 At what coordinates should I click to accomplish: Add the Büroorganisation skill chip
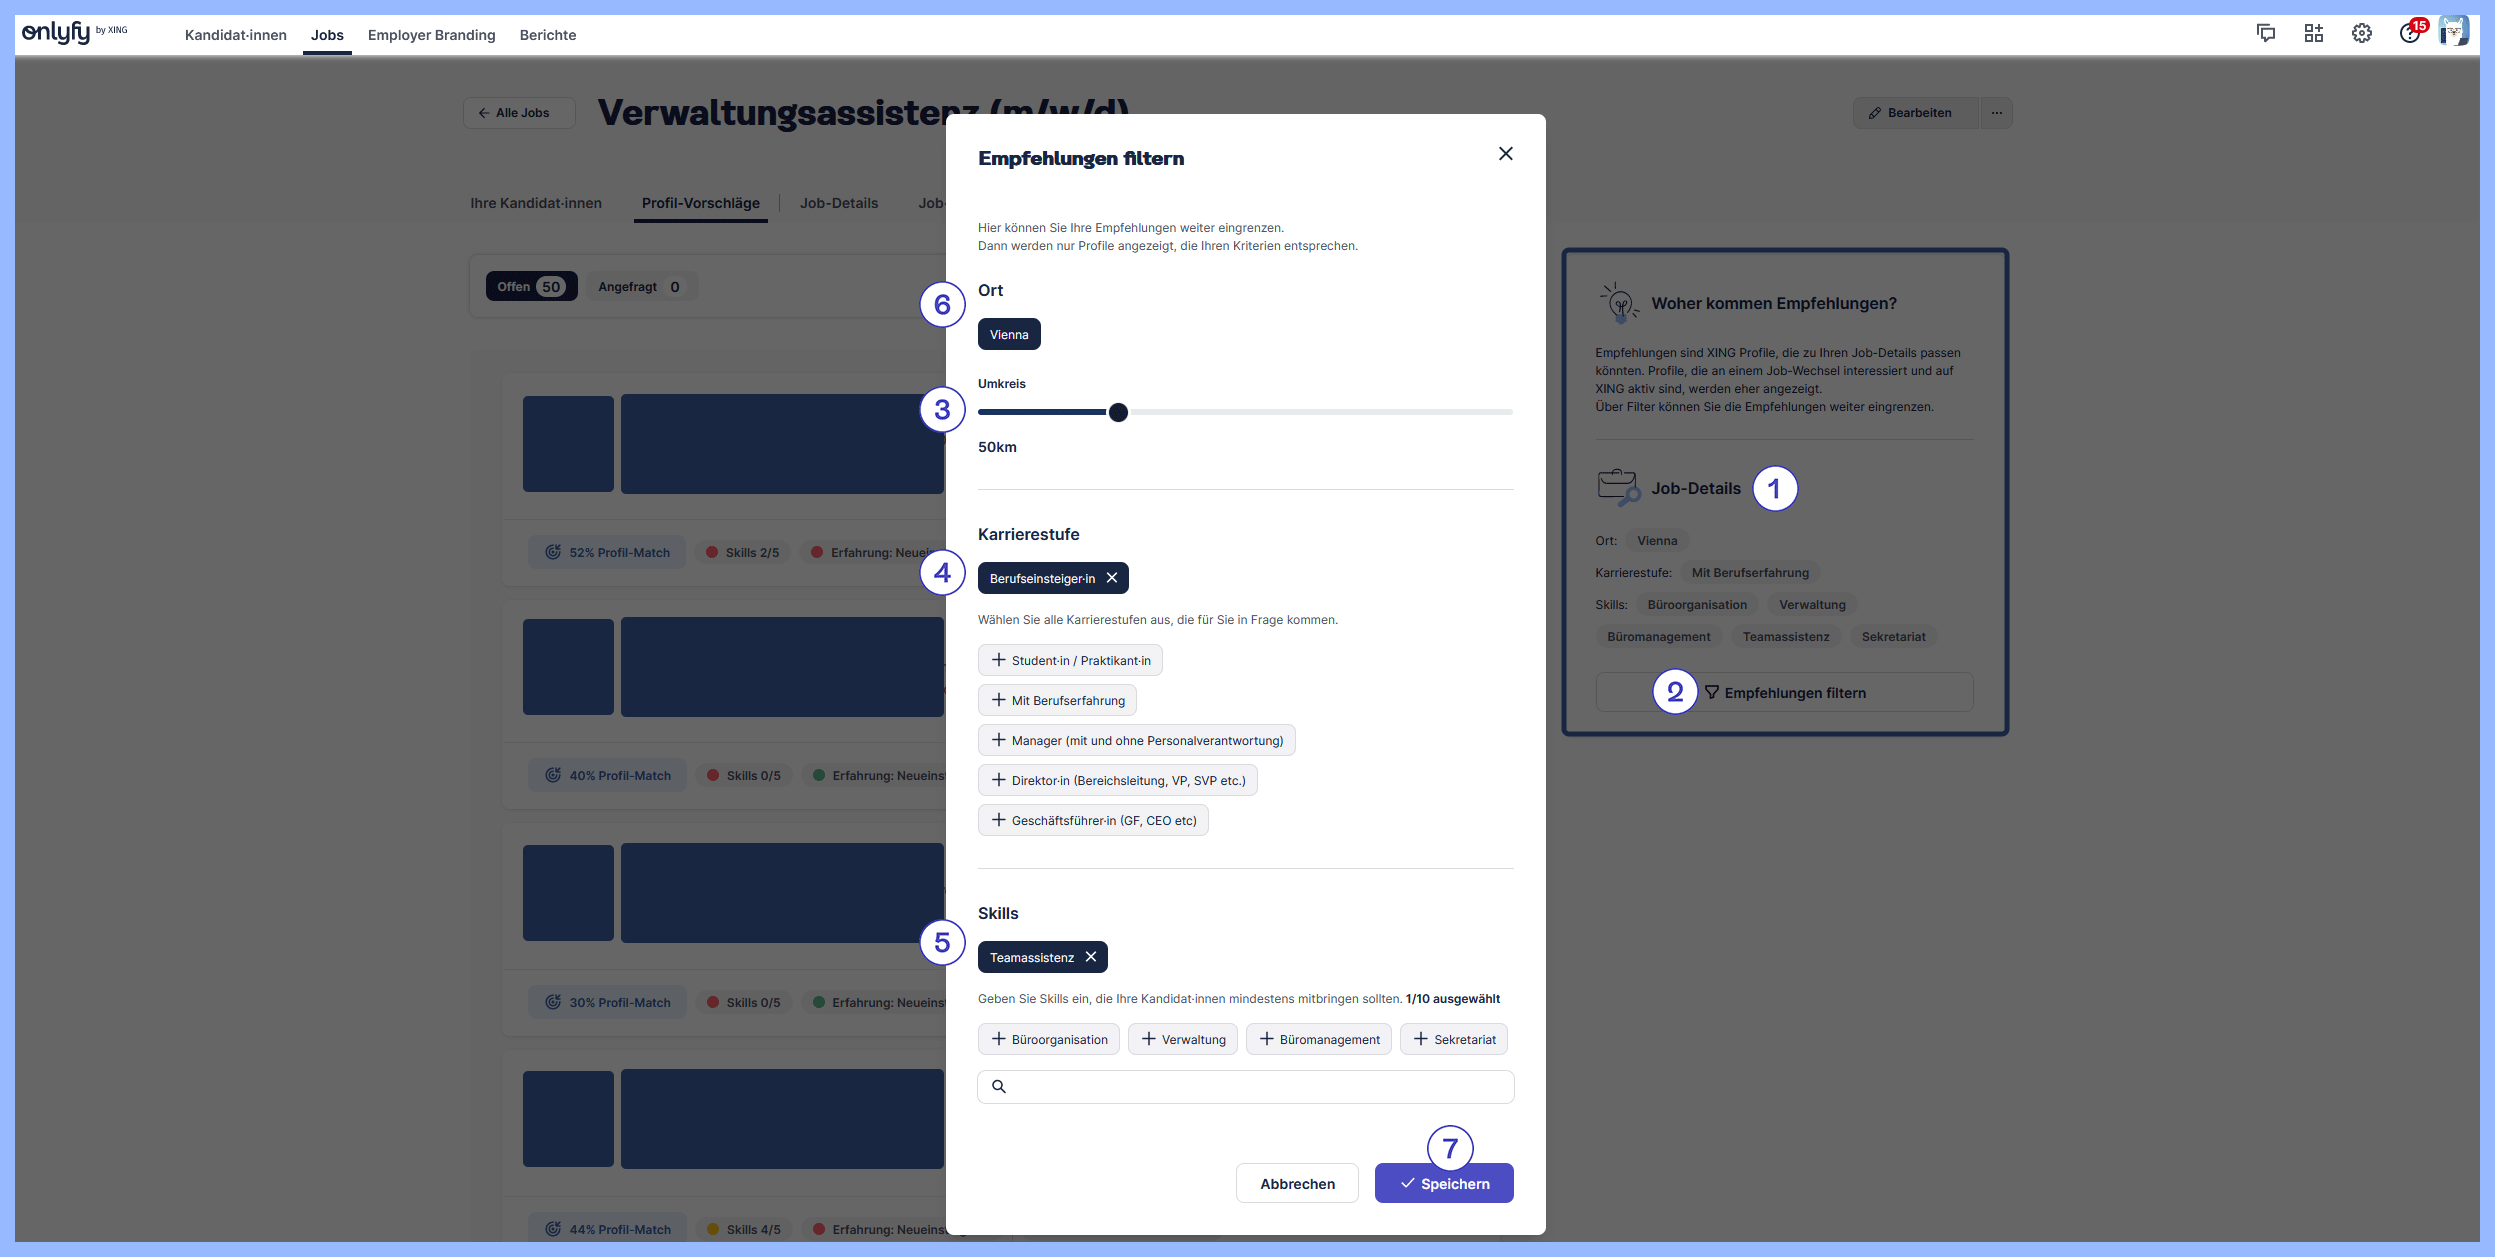click(1049, 1039)
